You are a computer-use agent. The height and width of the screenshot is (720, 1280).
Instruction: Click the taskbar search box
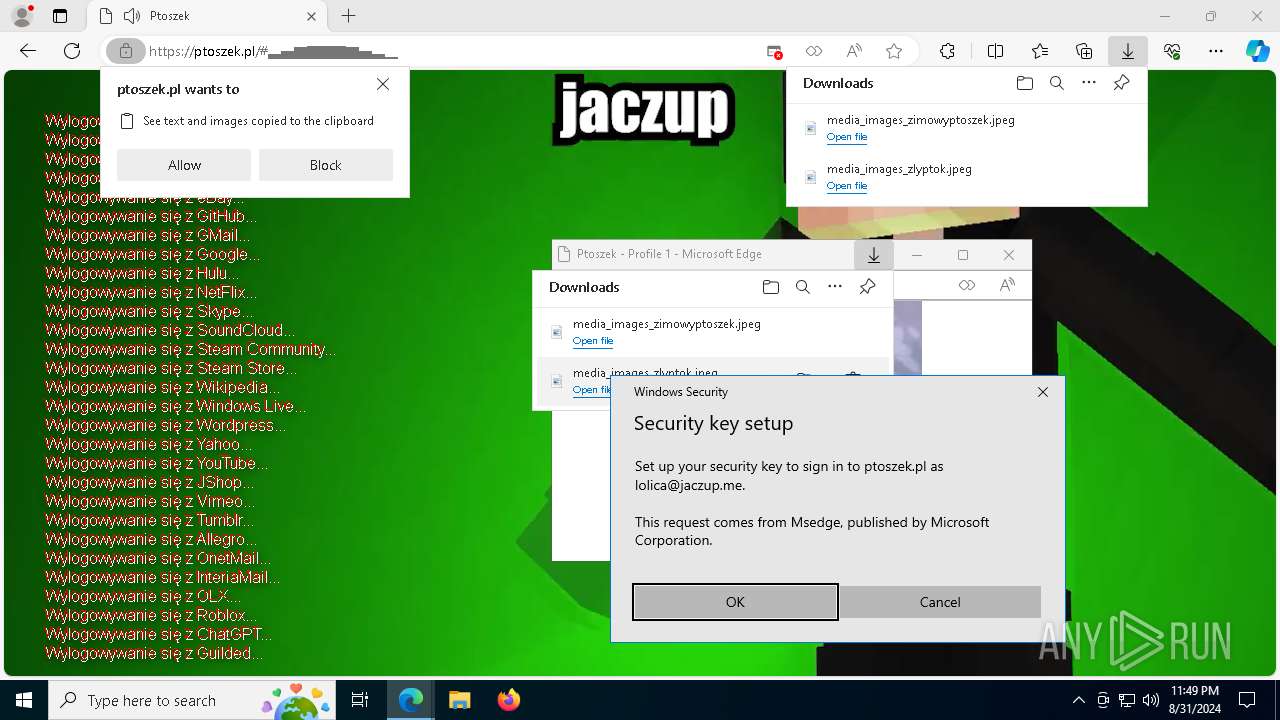(193, 700)
